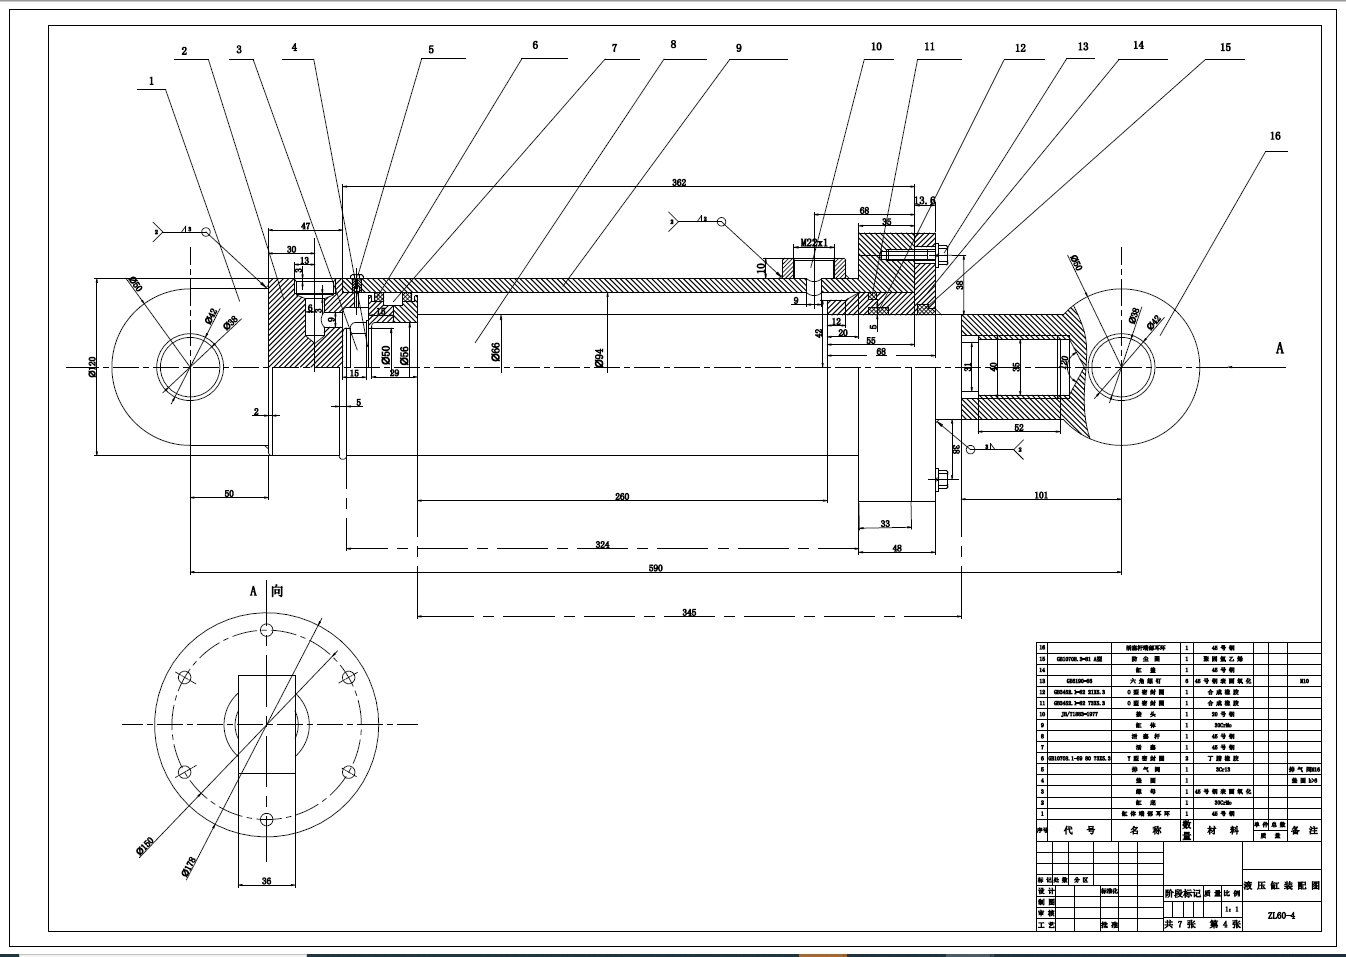
Task: Select the 3Cr13 material entry
Action: coord(1223,769)
